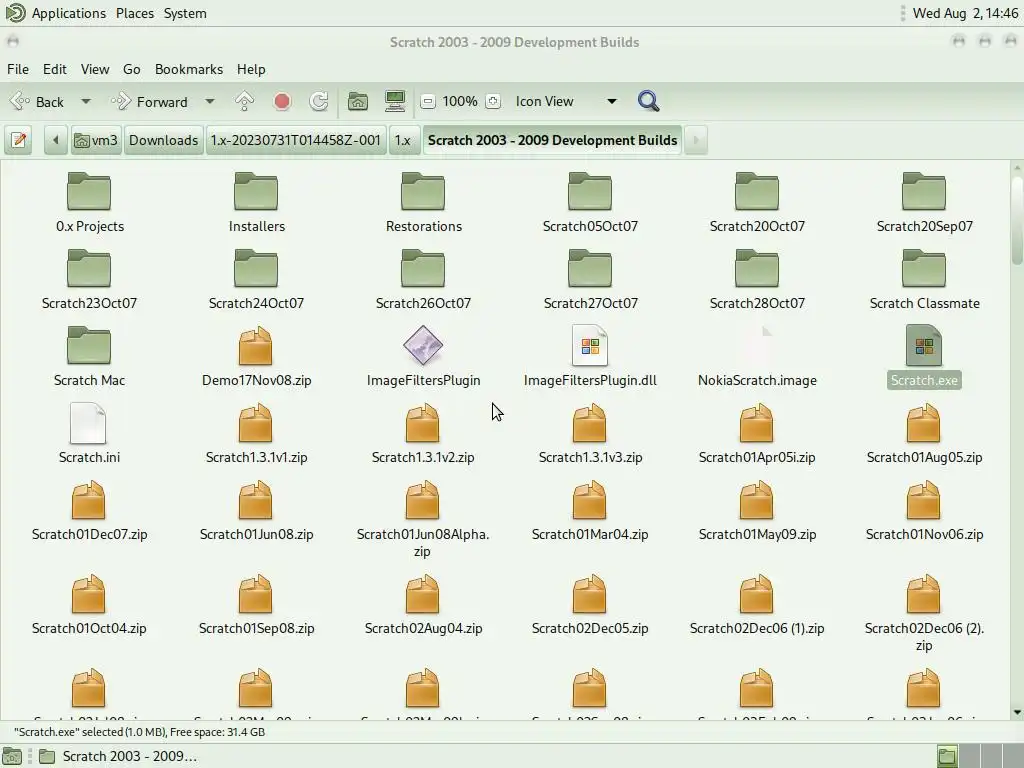Viewport: 1024px width, 768px height.
Task: Click the 100% zoom level label
Action: point(460,101)
